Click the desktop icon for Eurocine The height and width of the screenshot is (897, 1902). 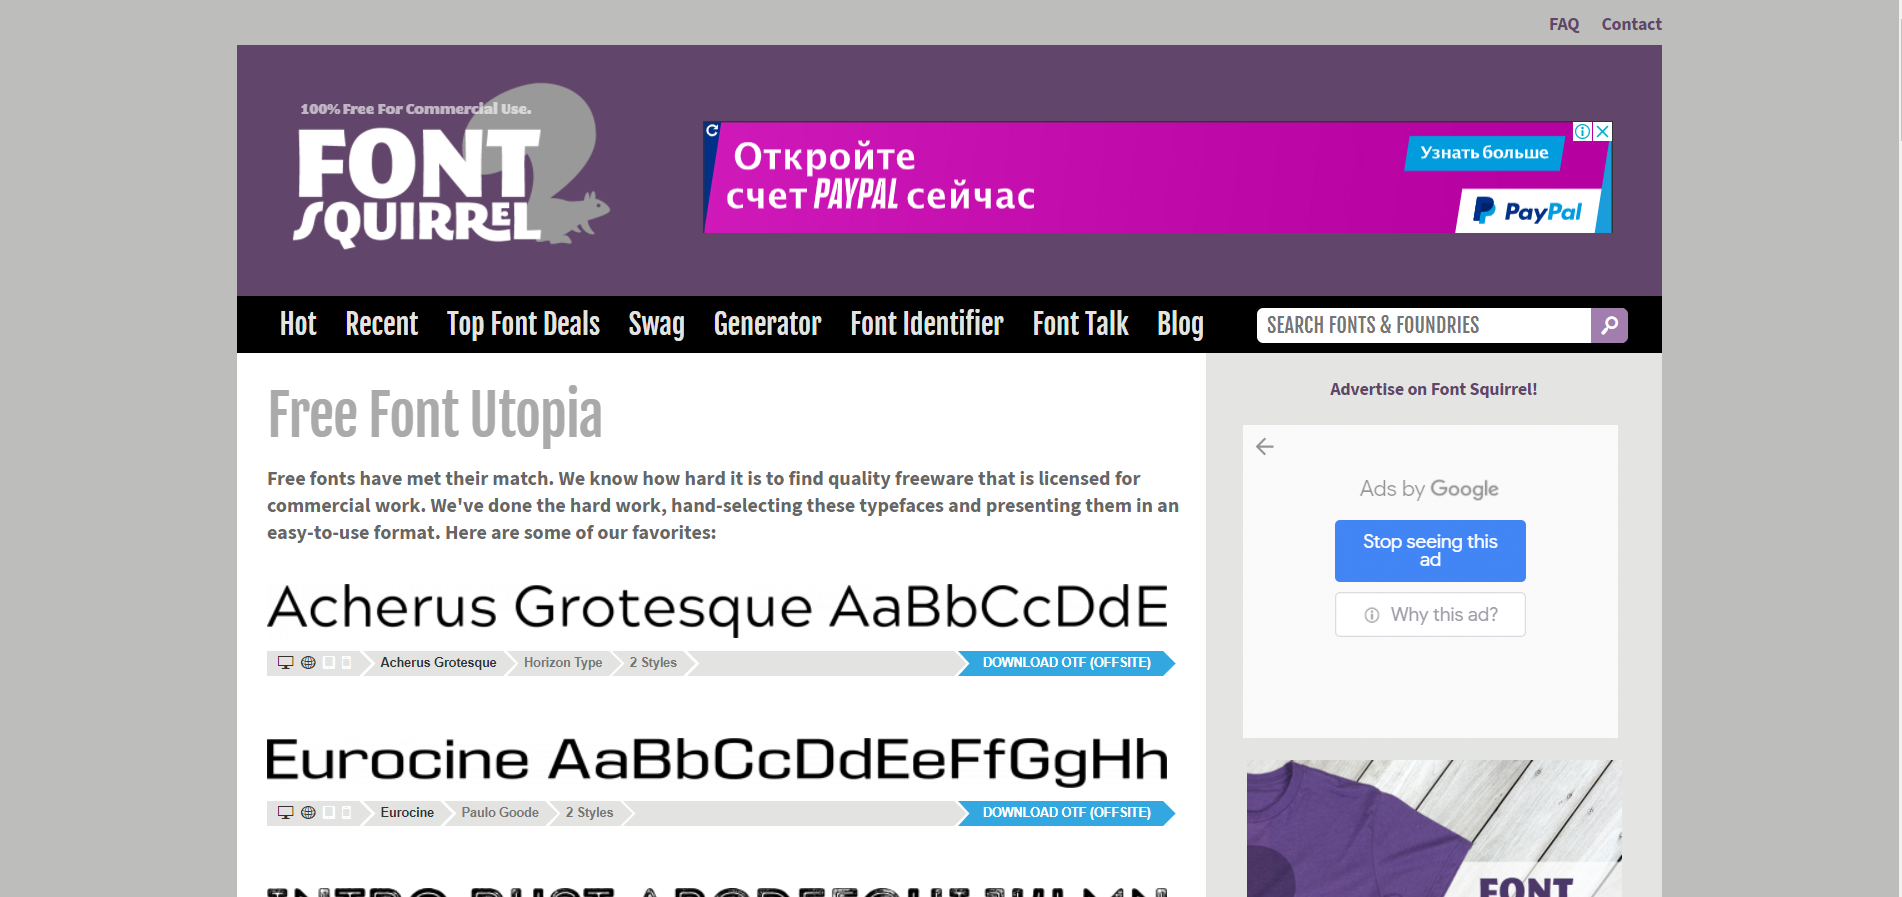click(x=285, y=812)
